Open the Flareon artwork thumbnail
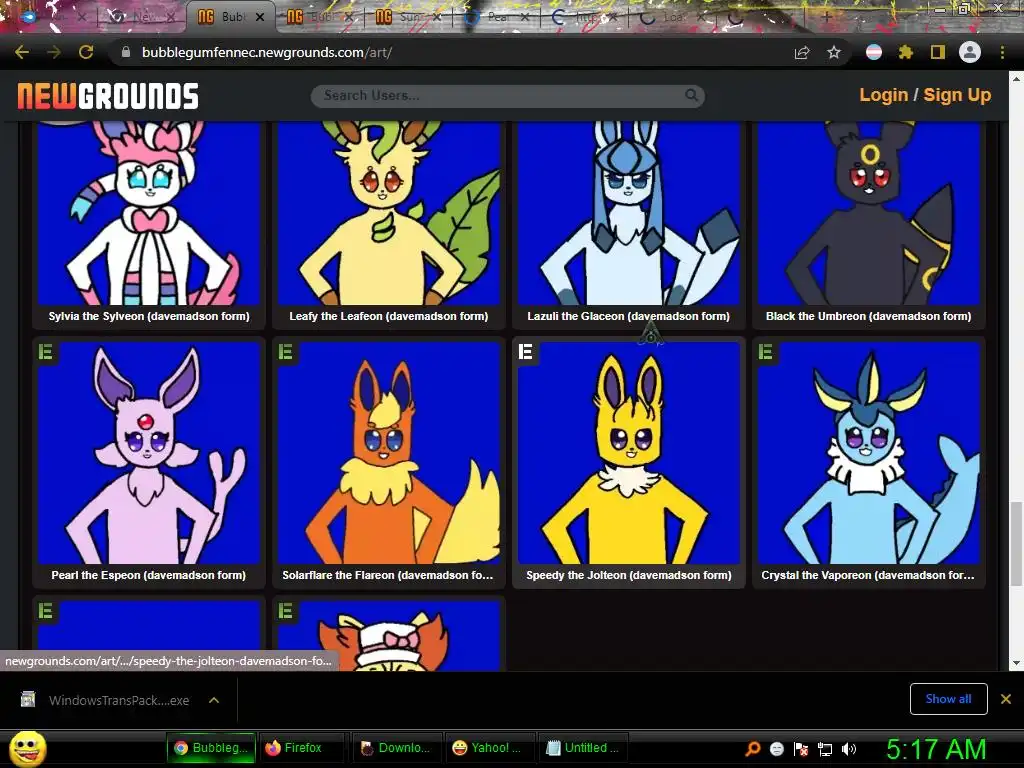Image resolution: width=1024 pixels, height=768 pixels. click(389, 453)
